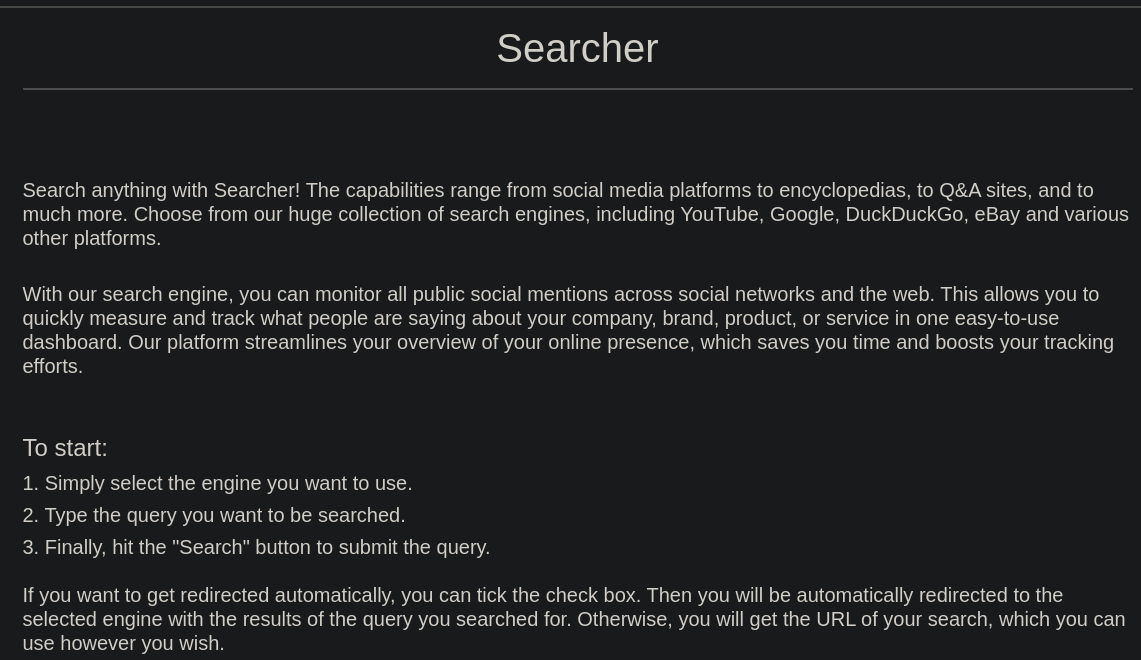Click "Searcher!" in the opening sentence
The height and width of the screenshot is (660, 1141).
[x=256, y=191]
